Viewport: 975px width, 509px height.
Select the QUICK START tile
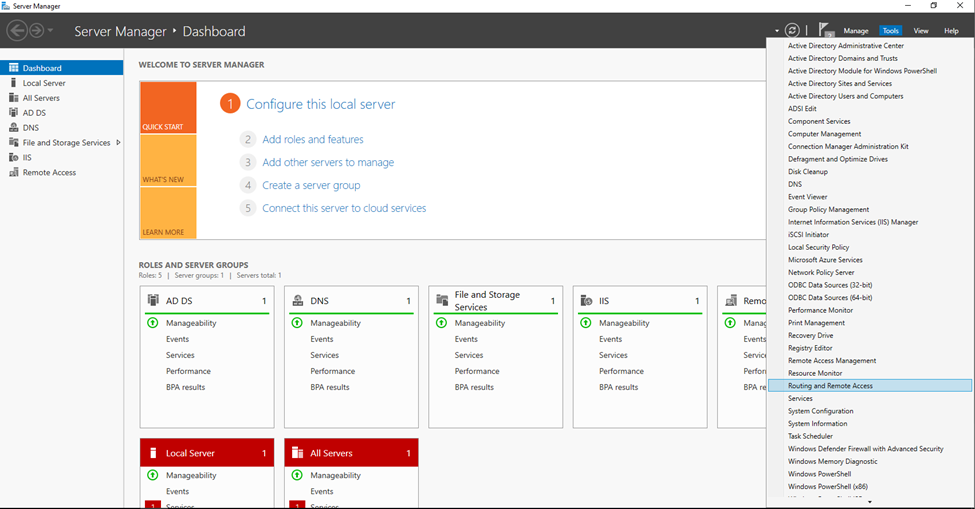pyautogui.click(x=168, y=108)
